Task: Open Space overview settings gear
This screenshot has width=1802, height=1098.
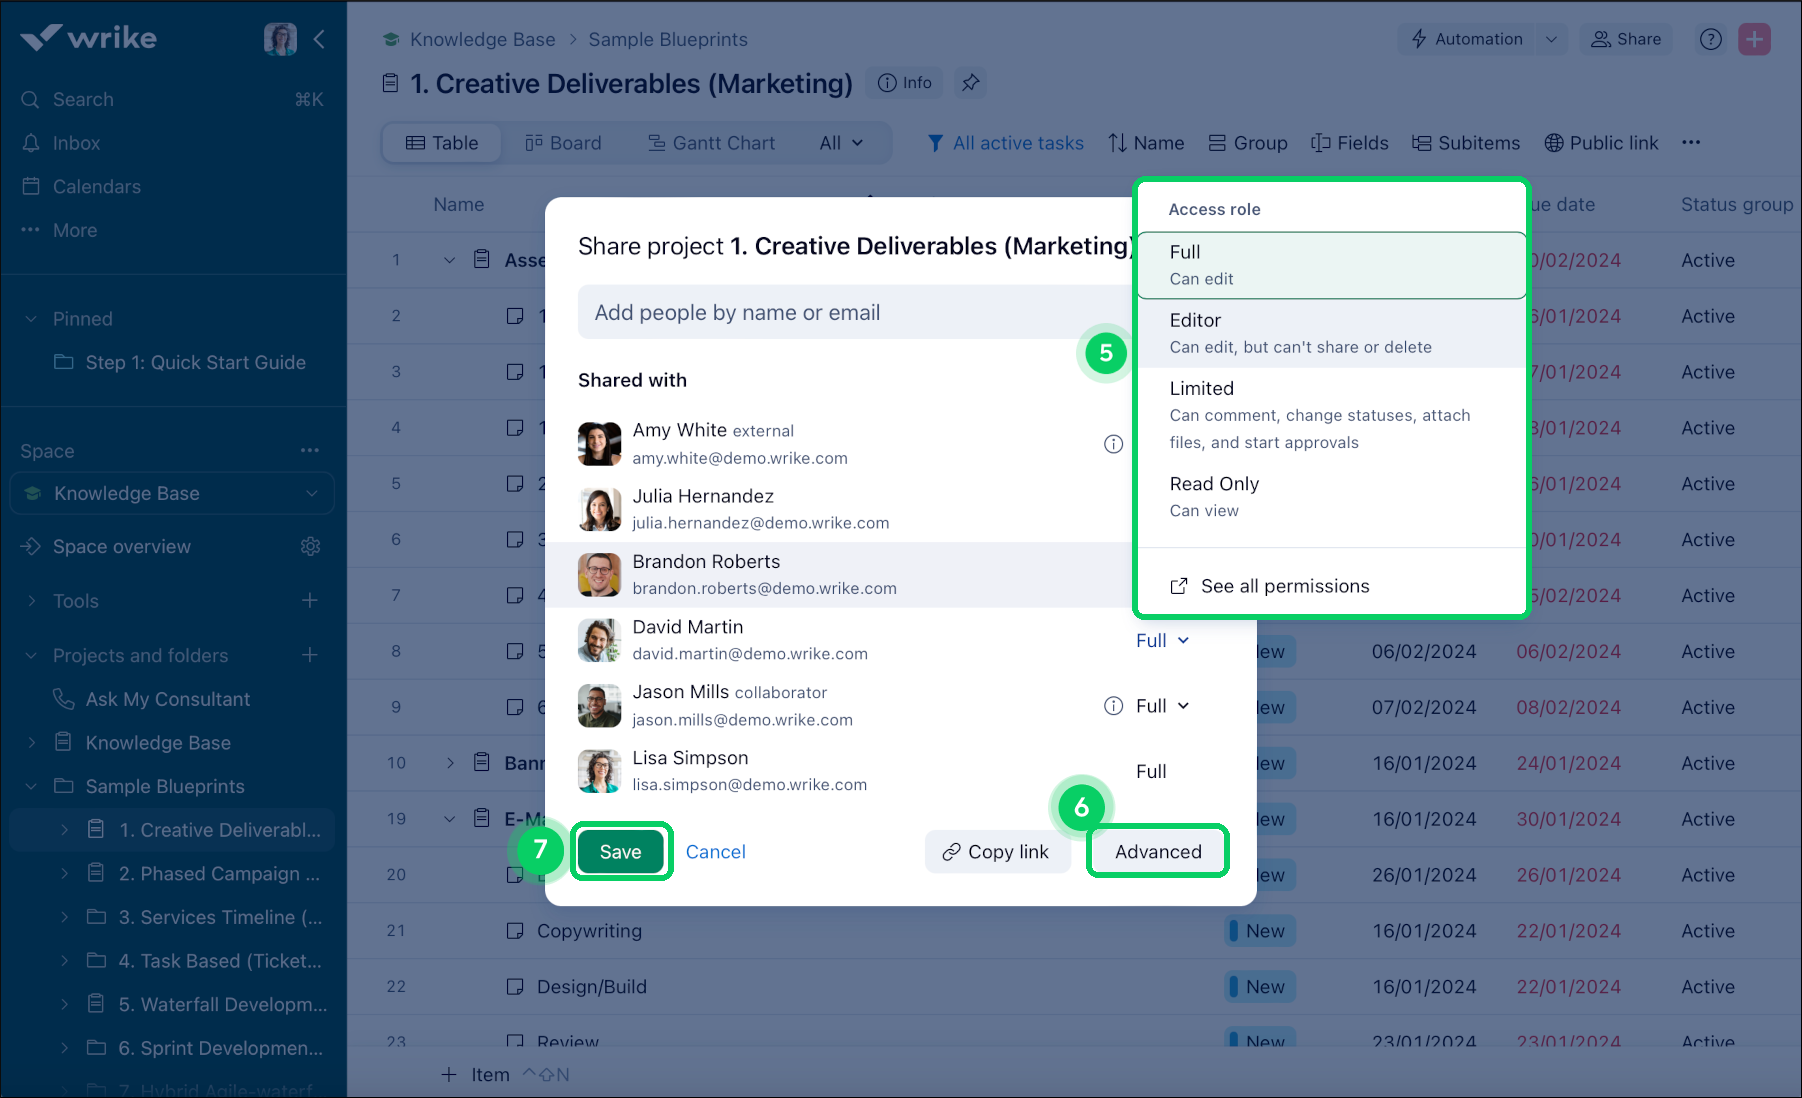Action: point(310,546)
